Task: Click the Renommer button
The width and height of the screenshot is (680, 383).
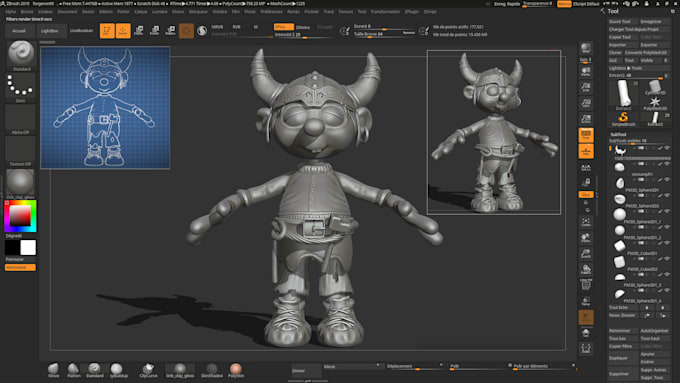Action: [x=623, y=331]
